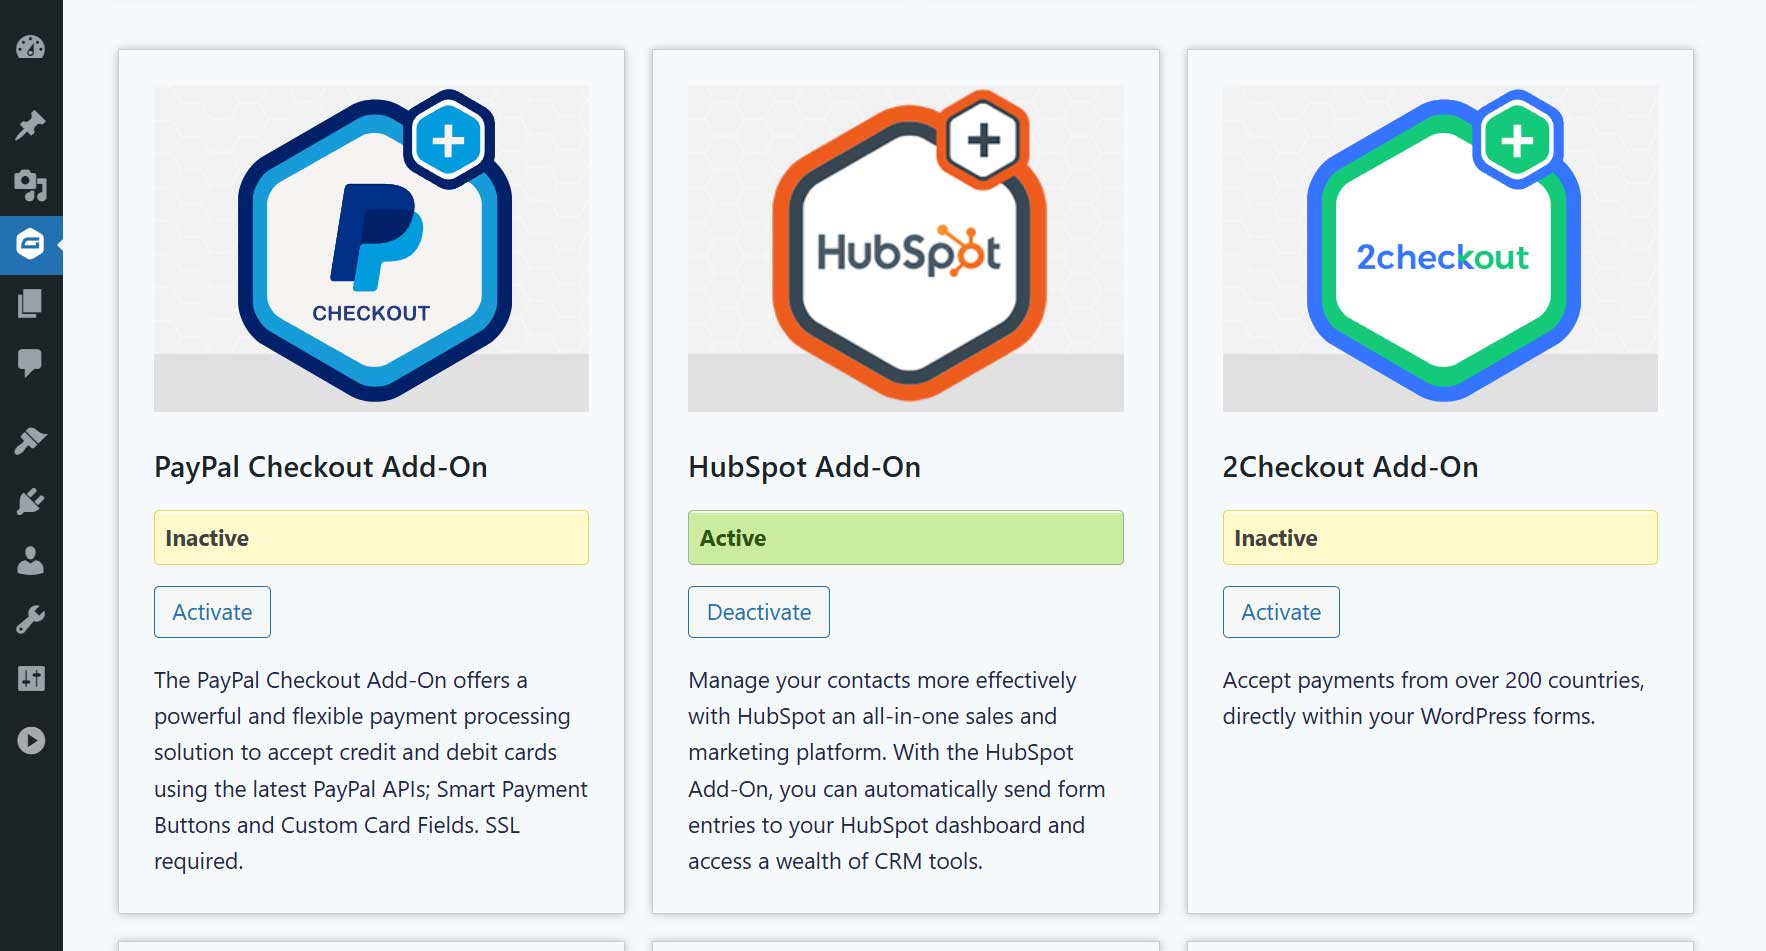Click the play circle icon in sidebar
Image resolution: width=1766 pixels, height=951 pixels.
[31, 740]
